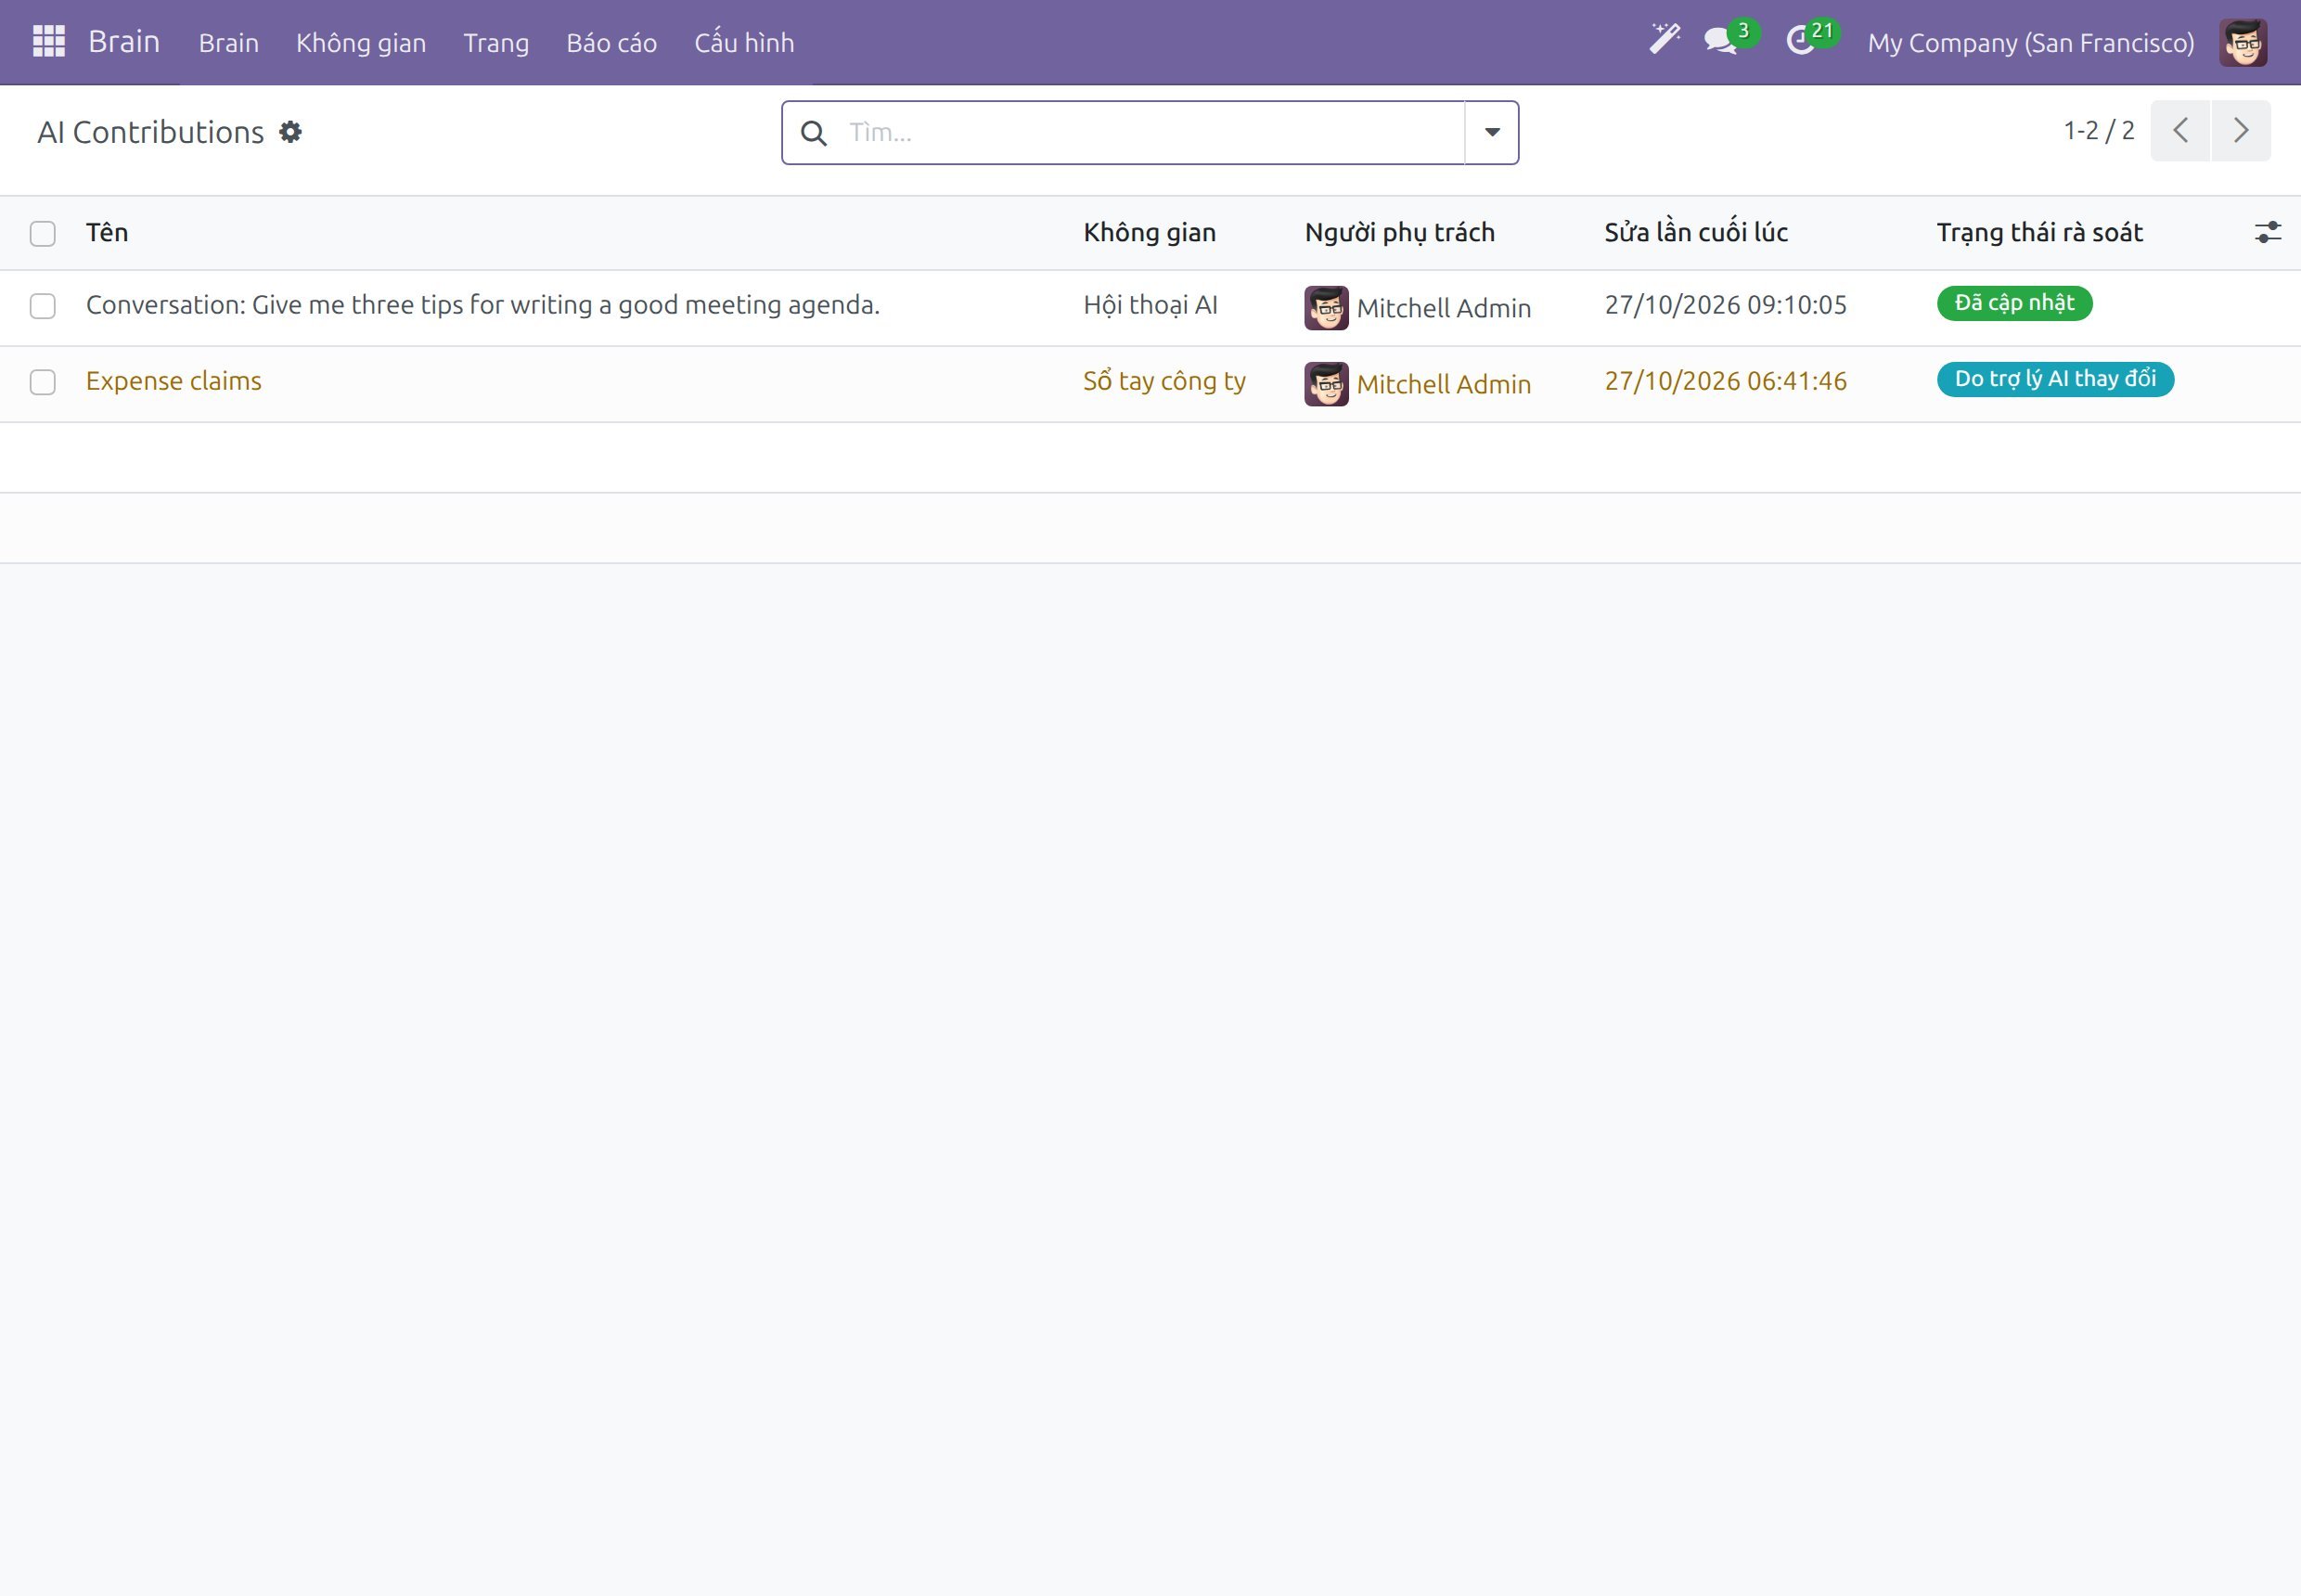Click the Do trợ lý AI thay đổi badge
2301x1596 pixels.
pyautogui.click(x=2055, y=379)
